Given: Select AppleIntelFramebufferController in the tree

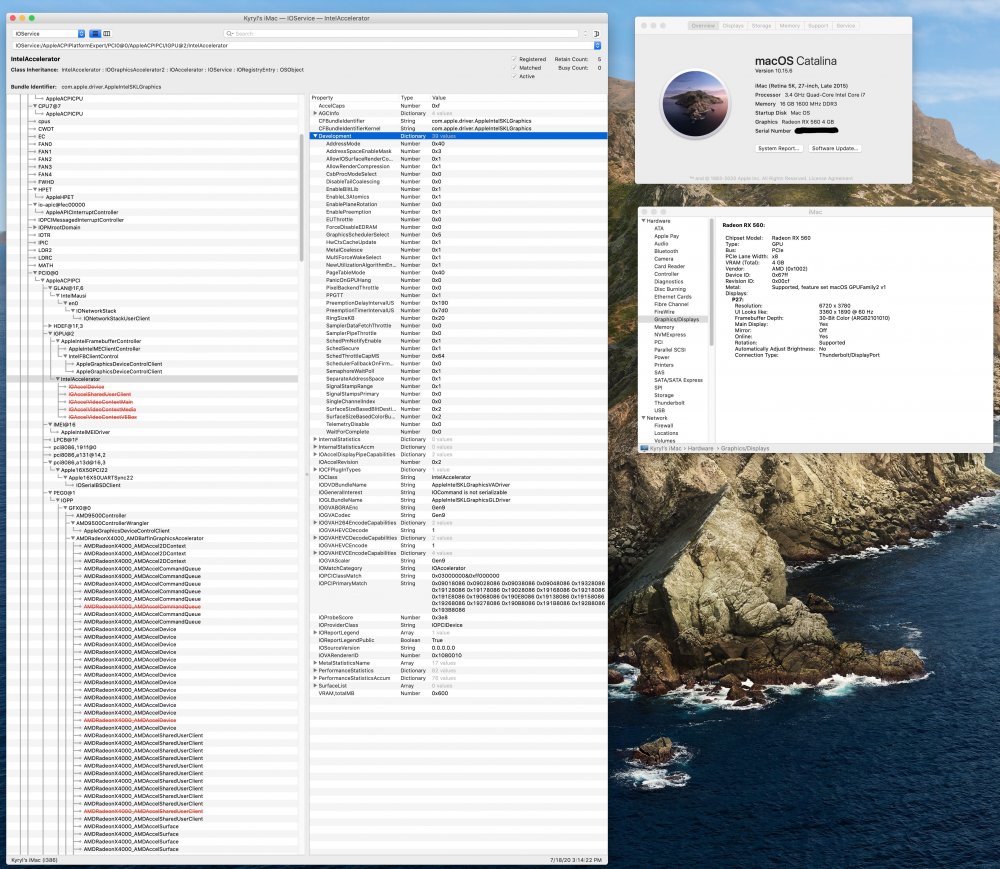Looking at the screenshot, I should (101, 341).
